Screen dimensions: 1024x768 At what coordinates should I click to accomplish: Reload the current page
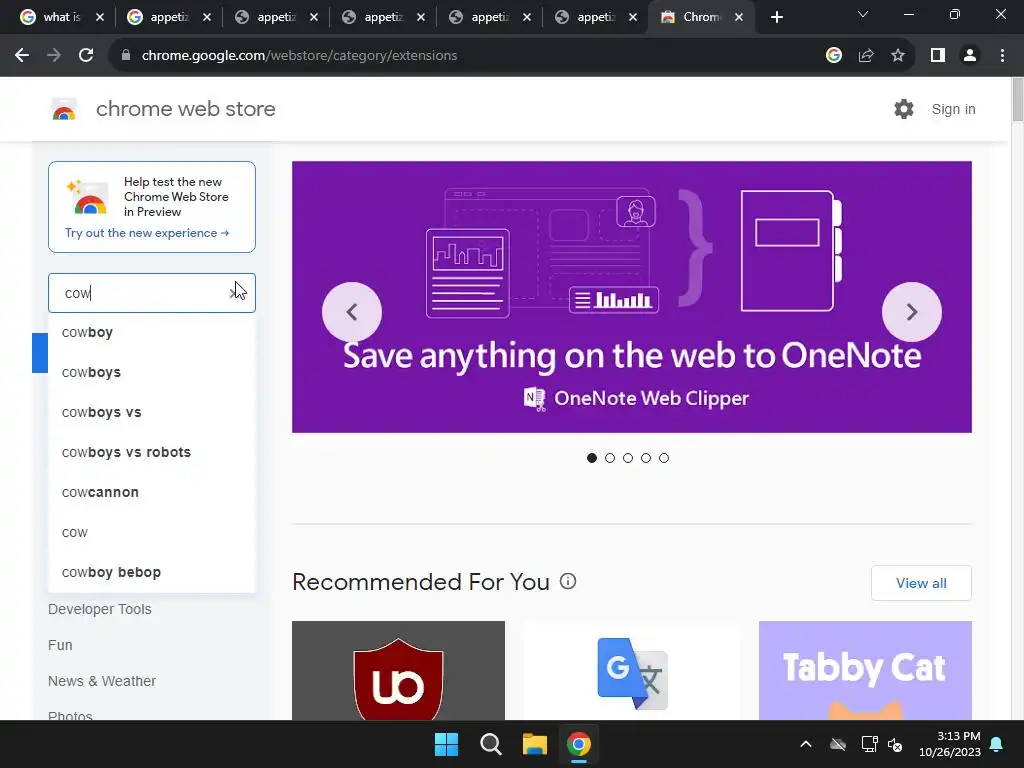pyautogui.click(x=86, y=56)
